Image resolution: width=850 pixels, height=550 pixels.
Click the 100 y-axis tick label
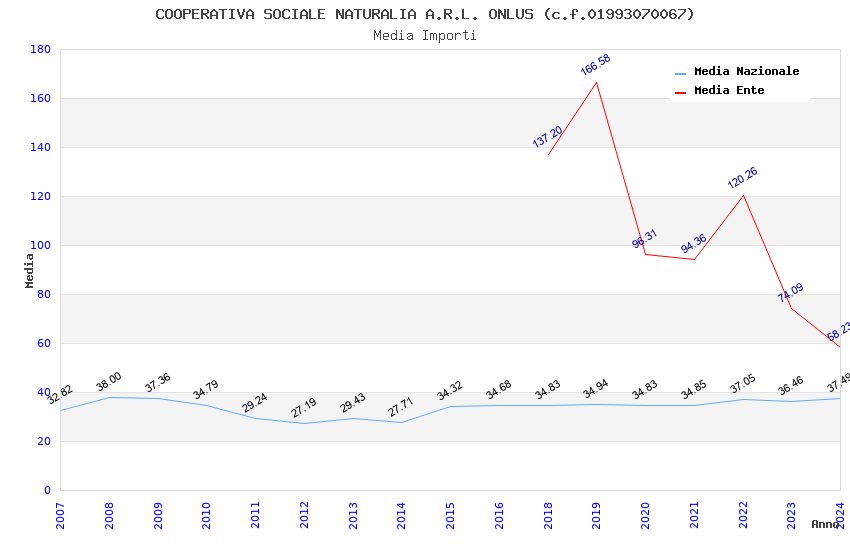point(40,245)
